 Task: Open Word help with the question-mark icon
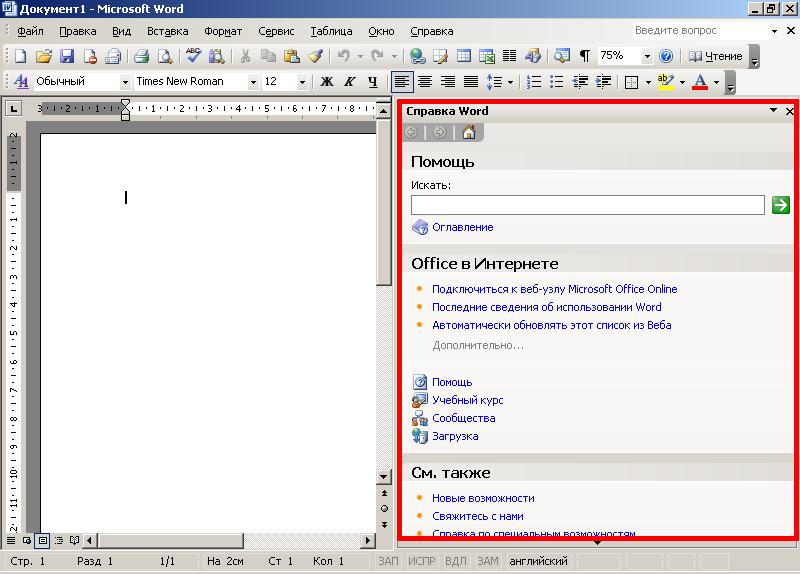tap(666, 56)
